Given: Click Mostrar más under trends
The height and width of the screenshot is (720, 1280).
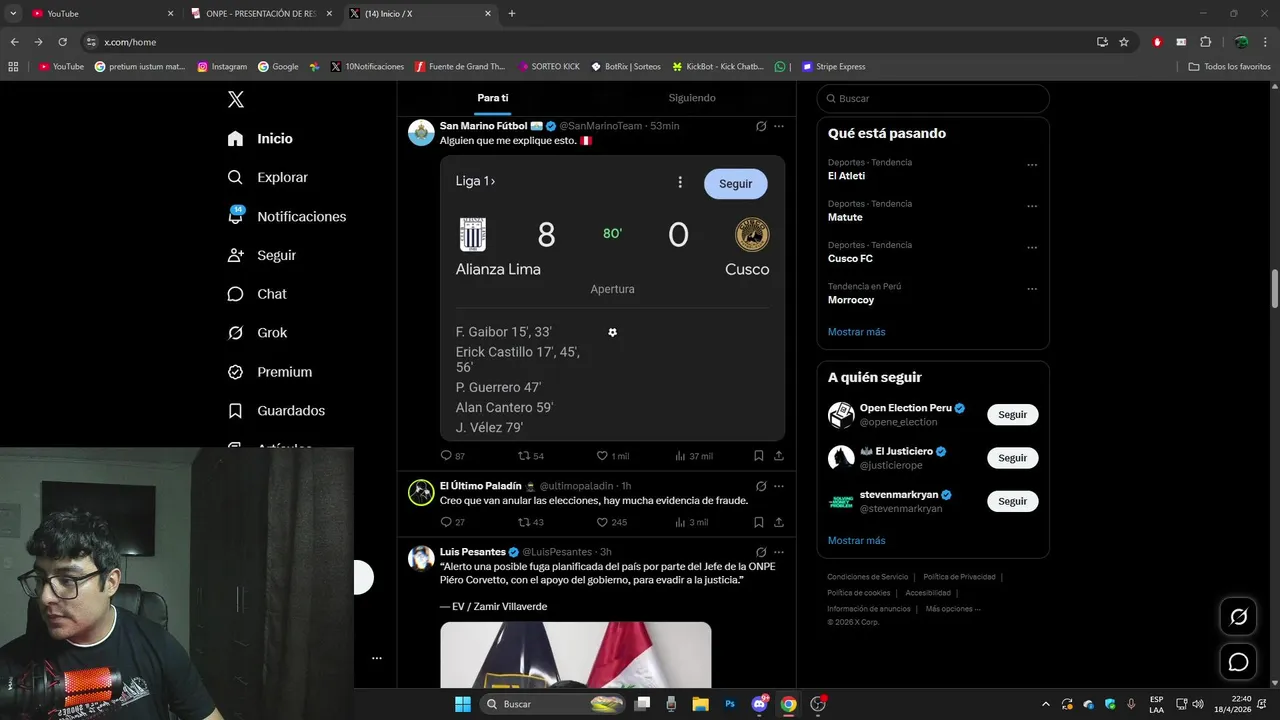Looking at the screenshot, I should pyautogui.click(x=856, y=332).
